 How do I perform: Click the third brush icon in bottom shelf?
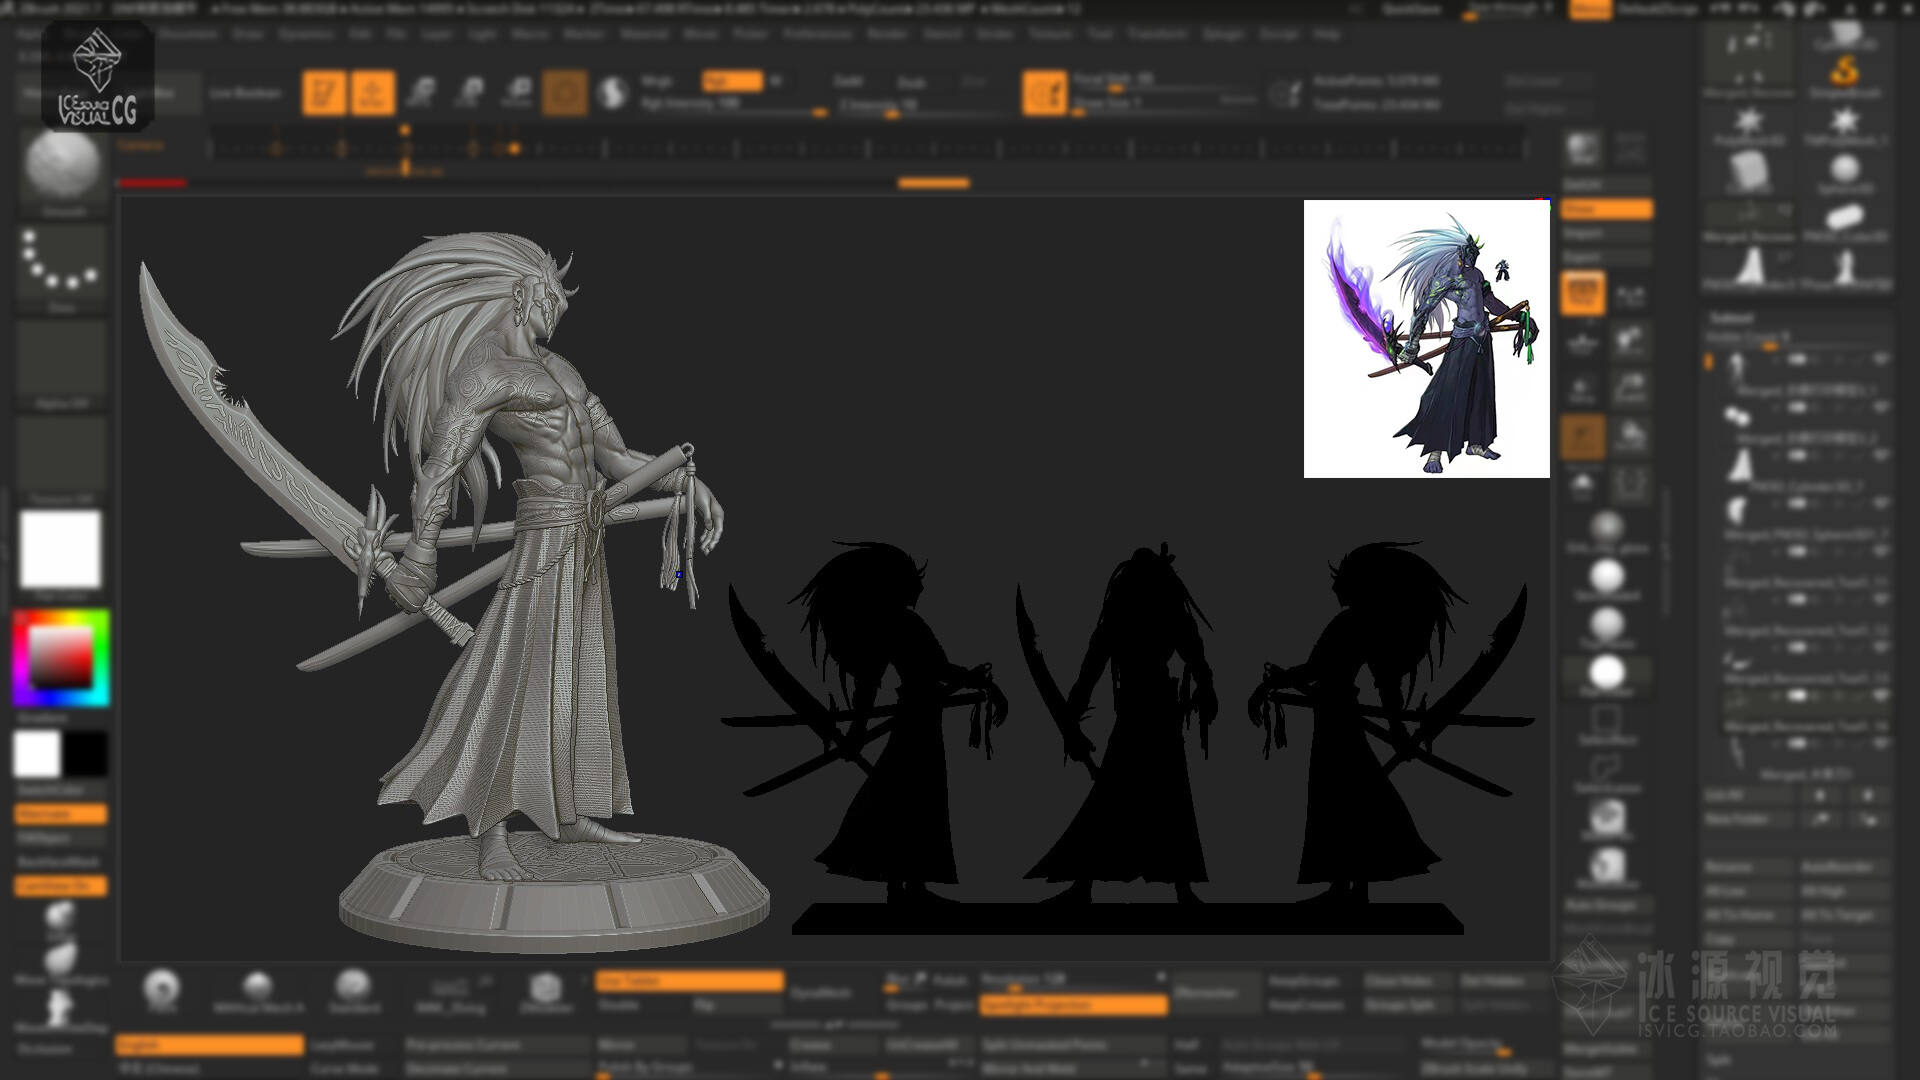pyautogui.click(x=352, y=990)
